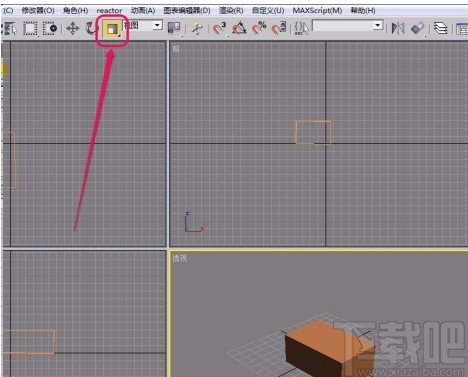This screenshot has height=377, width=468.
Task: Select the box outline in bottom-left viewport
Action: click(28, 342)
